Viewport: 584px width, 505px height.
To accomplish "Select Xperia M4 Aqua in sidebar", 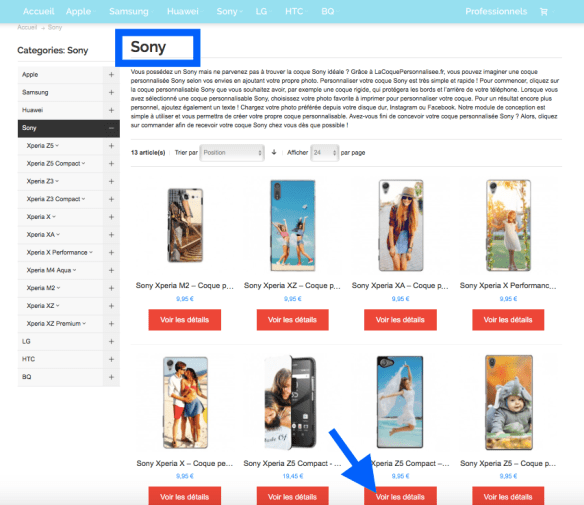I will [x=49, y=270].
